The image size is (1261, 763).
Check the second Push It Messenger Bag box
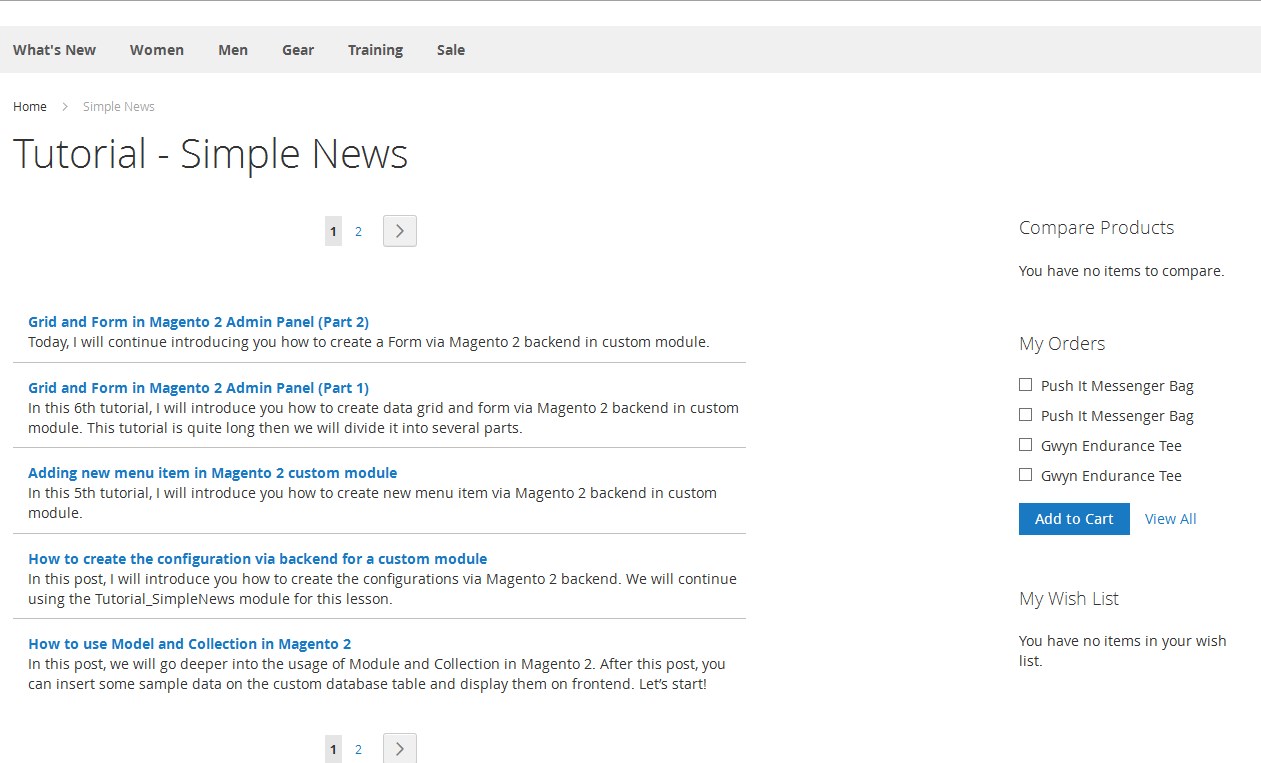pos(1025,415)
